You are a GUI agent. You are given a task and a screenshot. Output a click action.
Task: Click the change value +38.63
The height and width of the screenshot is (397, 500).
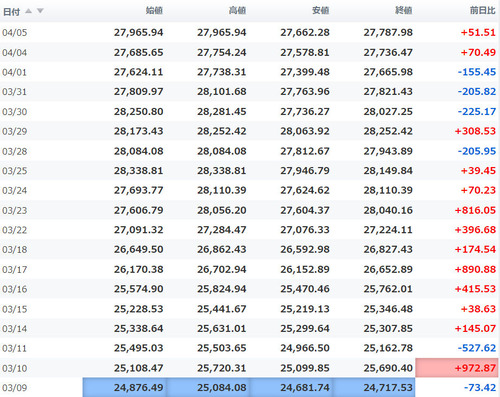coord(478,309)
